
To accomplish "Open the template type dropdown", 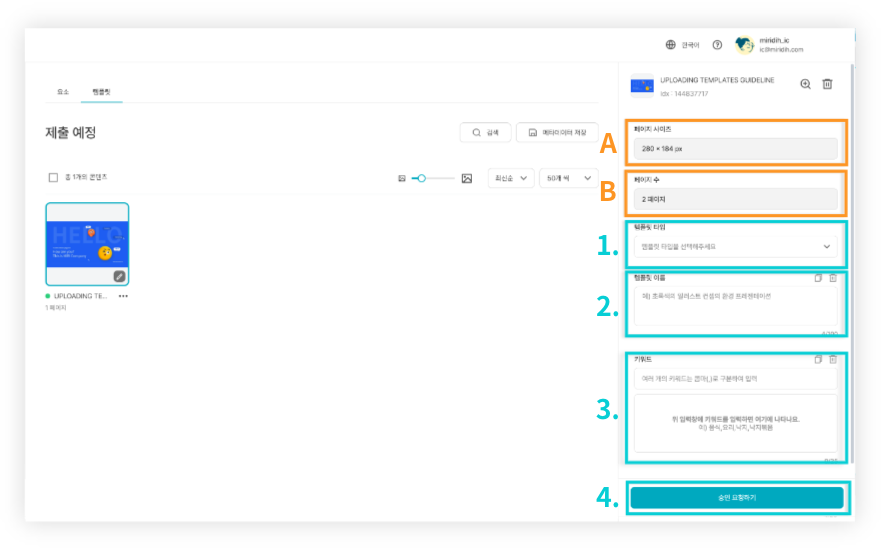I will click(x=735, y=246).
